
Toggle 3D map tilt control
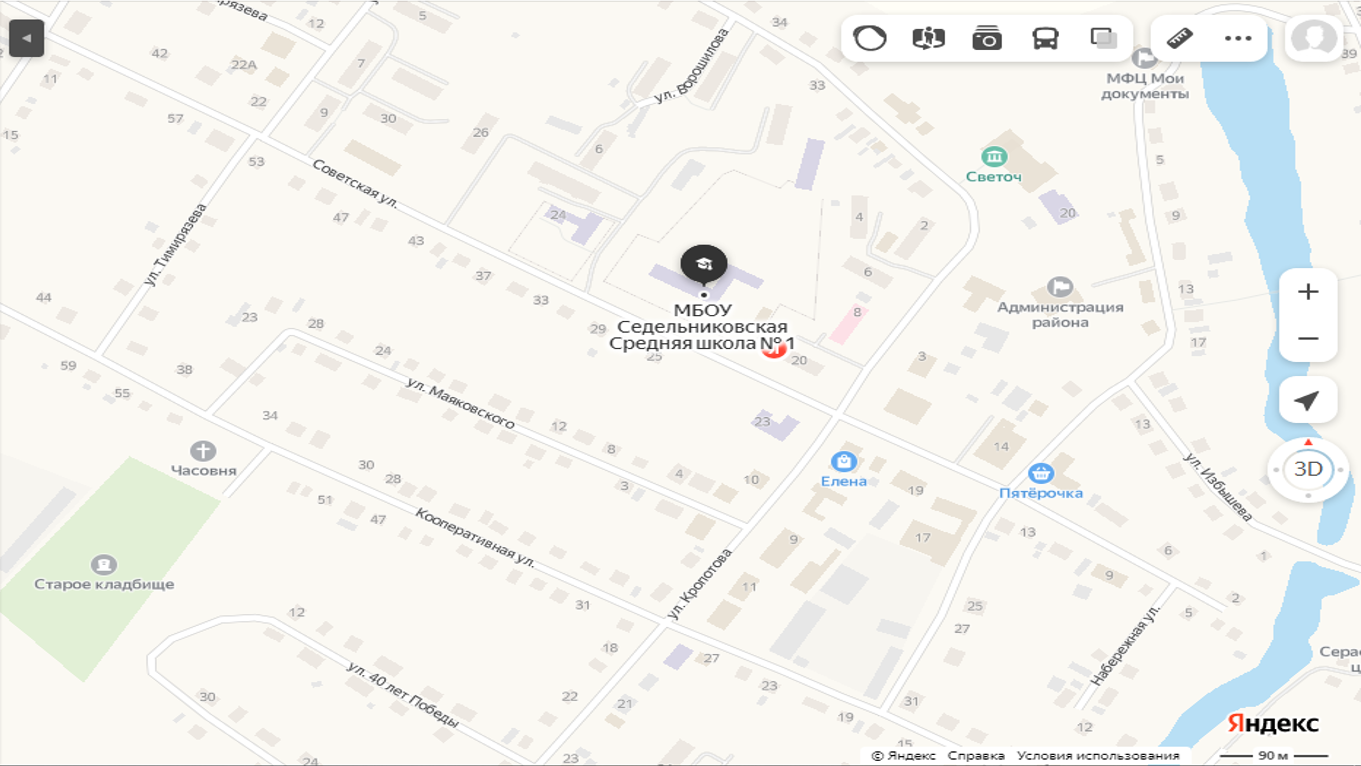[1308, 469]
